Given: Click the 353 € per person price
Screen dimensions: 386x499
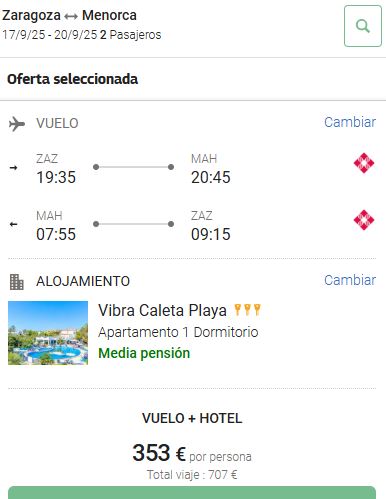Looking at the screenshot, I should [159, 453].
